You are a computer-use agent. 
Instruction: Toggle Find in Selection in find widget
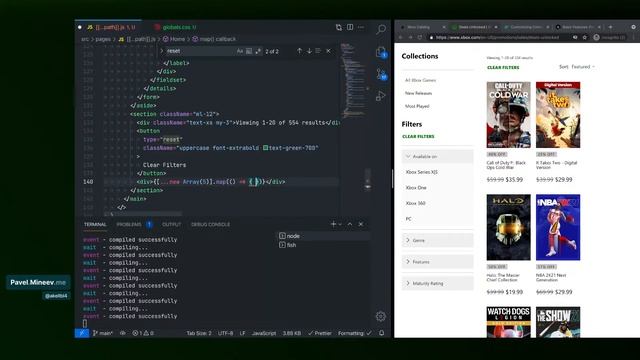tap(318, 51)
